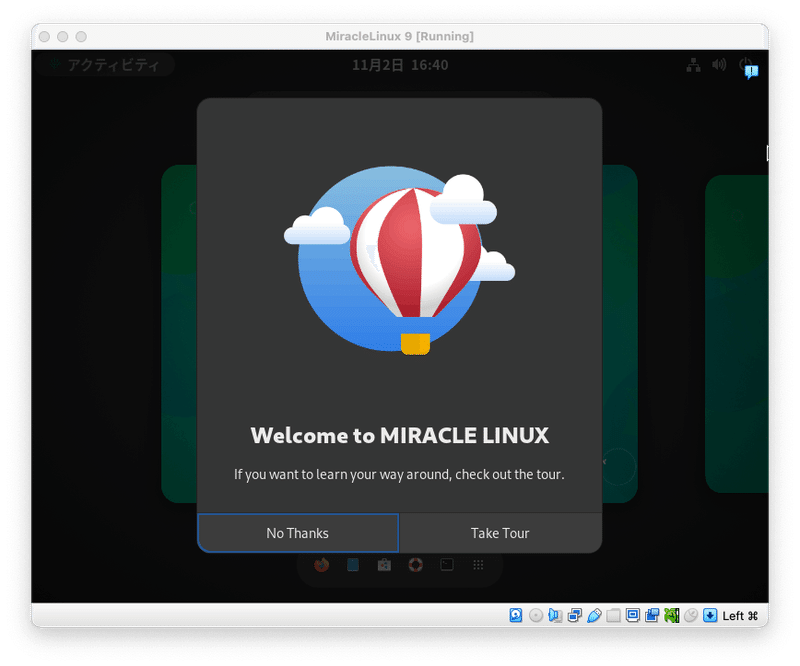Launch Firefox from the dash
This screenshot has width=800, height=666.
[x=321, y=565]
